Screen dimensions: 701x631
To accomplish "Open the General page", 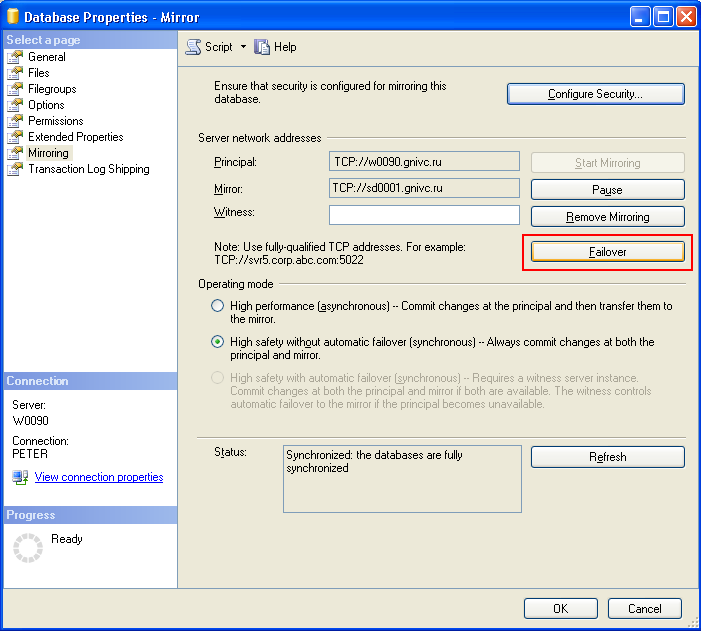I will pos(47,57).
